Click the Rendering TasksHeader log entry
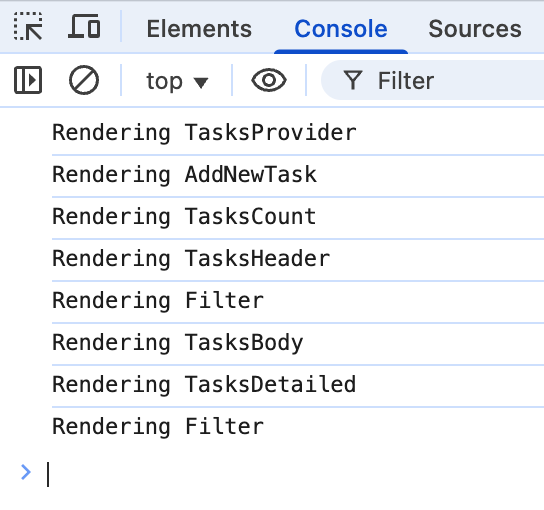The height and width of the screenshot is (510, 544). (x=191, y=259)
